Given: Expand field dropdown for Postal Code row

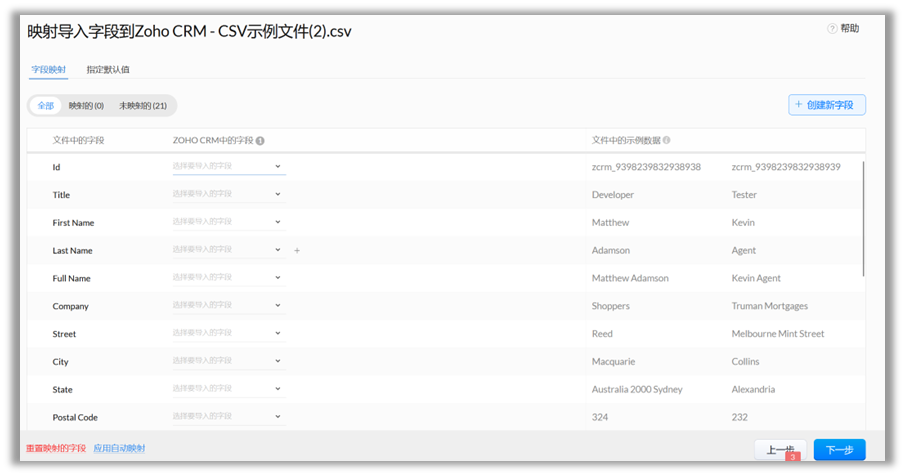Looking at the screenshot, I should [229, 417].
